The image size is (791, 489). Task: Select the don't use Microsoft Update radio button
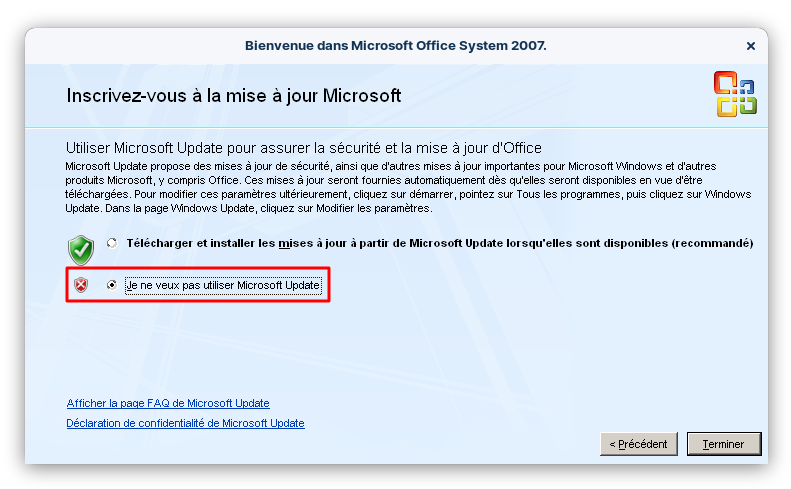click(112, 285)
